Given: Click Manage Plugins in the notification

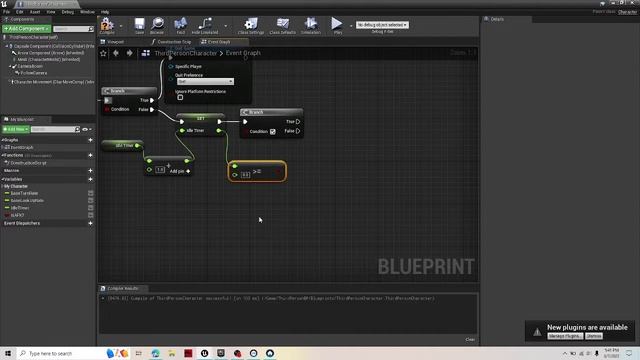Looking at the screenshot, I should pyautogui.click(x=565, y=336).
